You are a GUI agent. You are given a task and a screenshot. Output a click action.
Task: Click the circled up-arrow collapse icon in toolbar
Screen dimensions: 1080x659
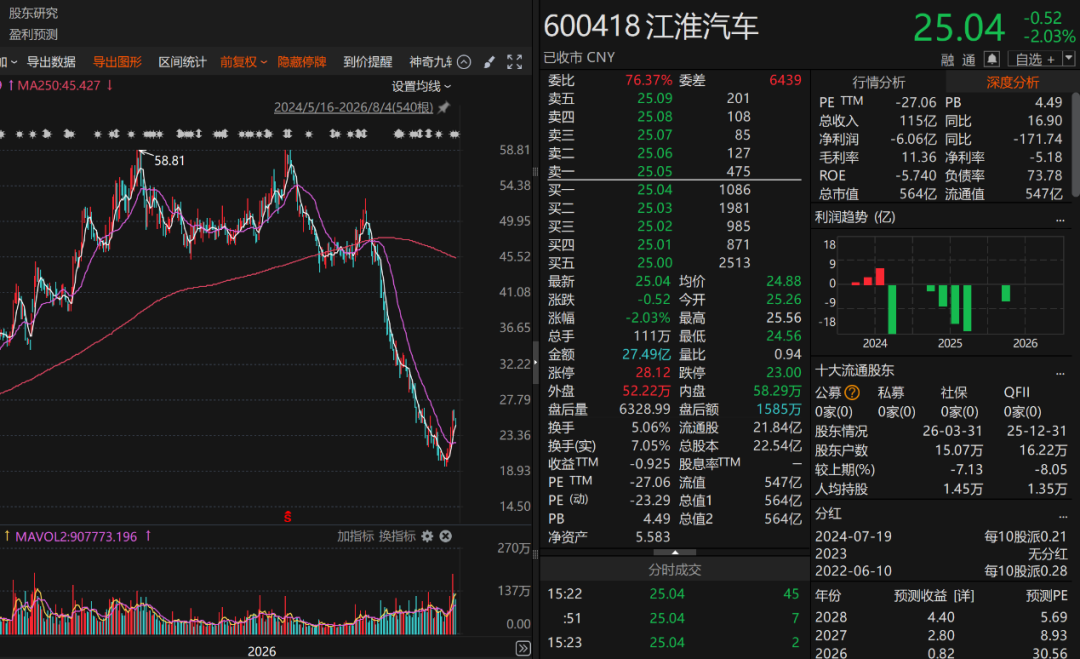[464, 62]
